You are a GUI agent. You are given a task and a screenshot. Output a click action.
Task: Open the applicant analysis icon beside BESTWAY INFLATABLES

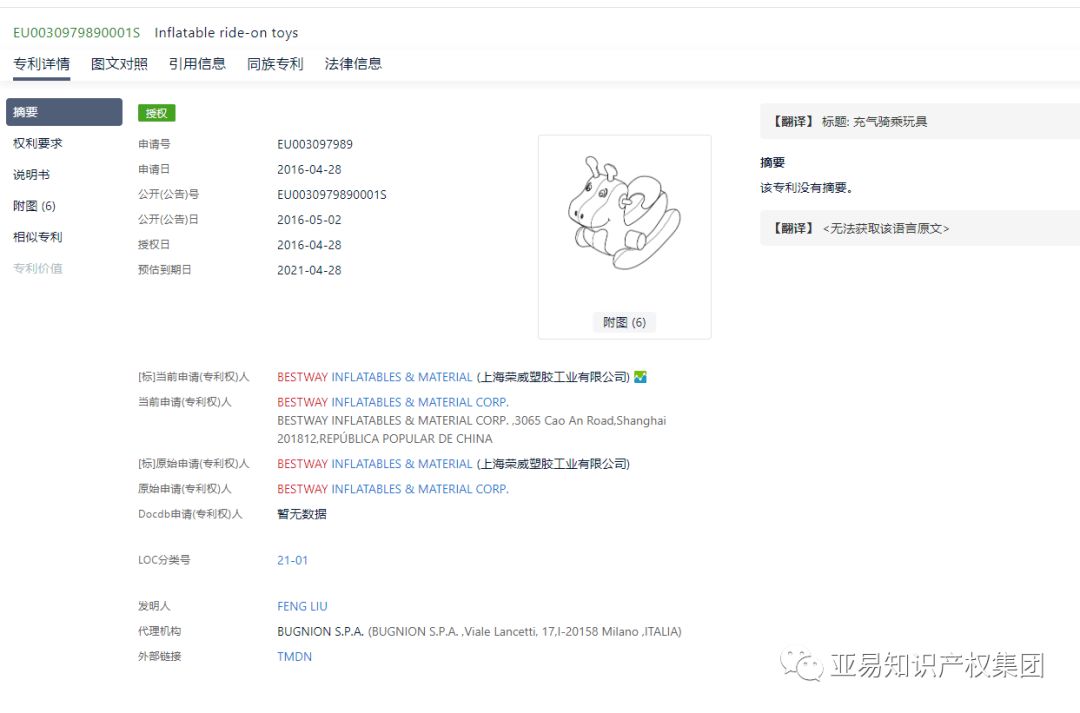pyautogui.click(x=639, y=377)
